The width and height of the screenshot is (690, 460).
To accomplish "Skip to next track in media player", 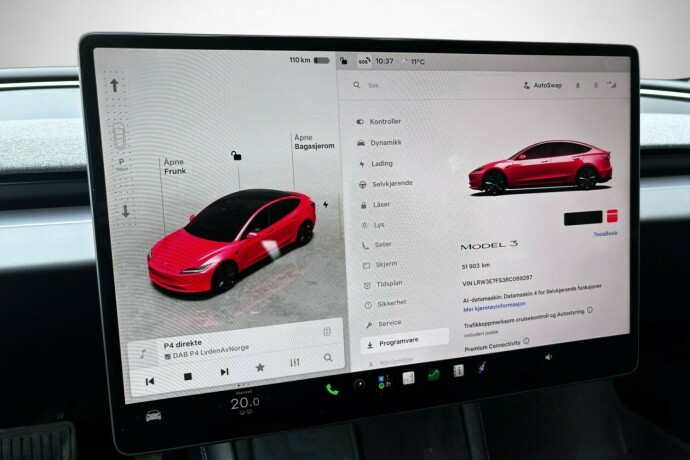I will 224,372.
